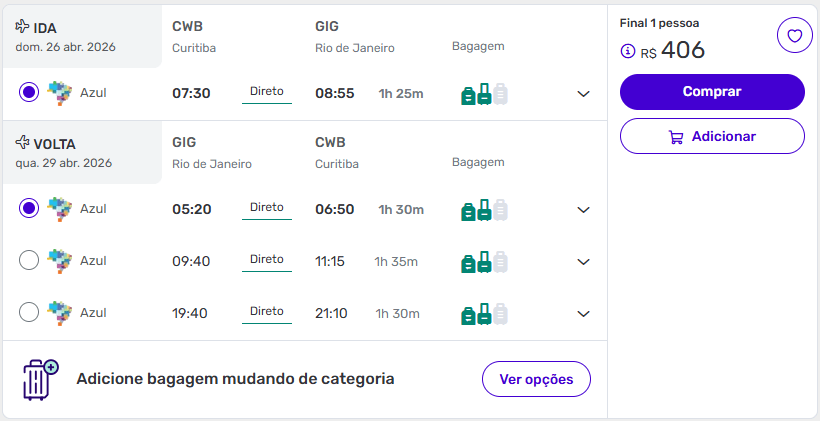
Task: Expand details of the 05:20 return flight
Action: (584, 210)
